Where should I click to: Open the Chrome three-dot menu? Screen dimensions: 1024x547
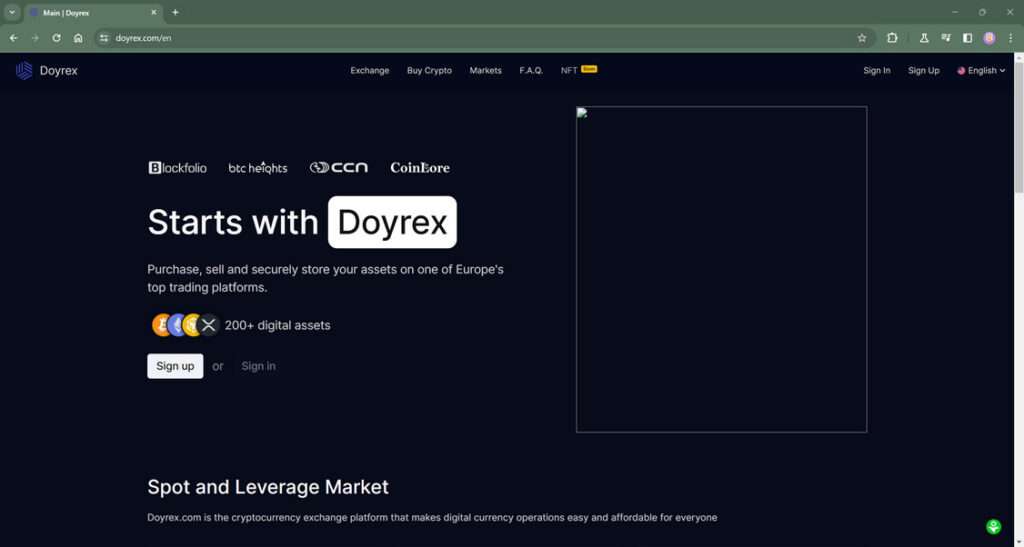click(1010, 38)
